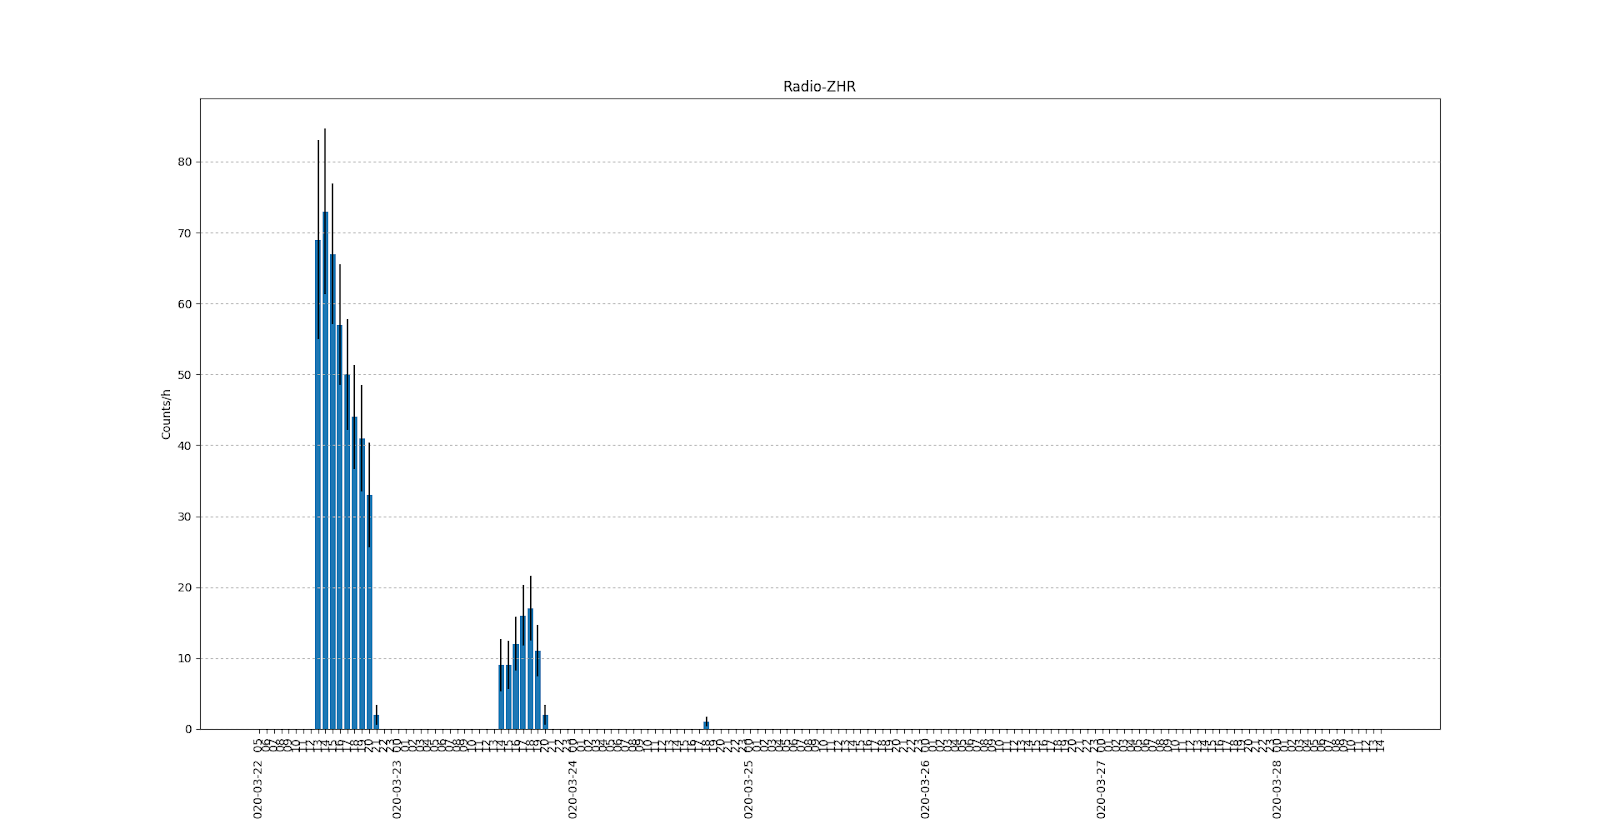The height and width of the screenshot is (819, 1600).
Task: Select the lone small bar left of 020-03-25
Action: coord(706,725)
